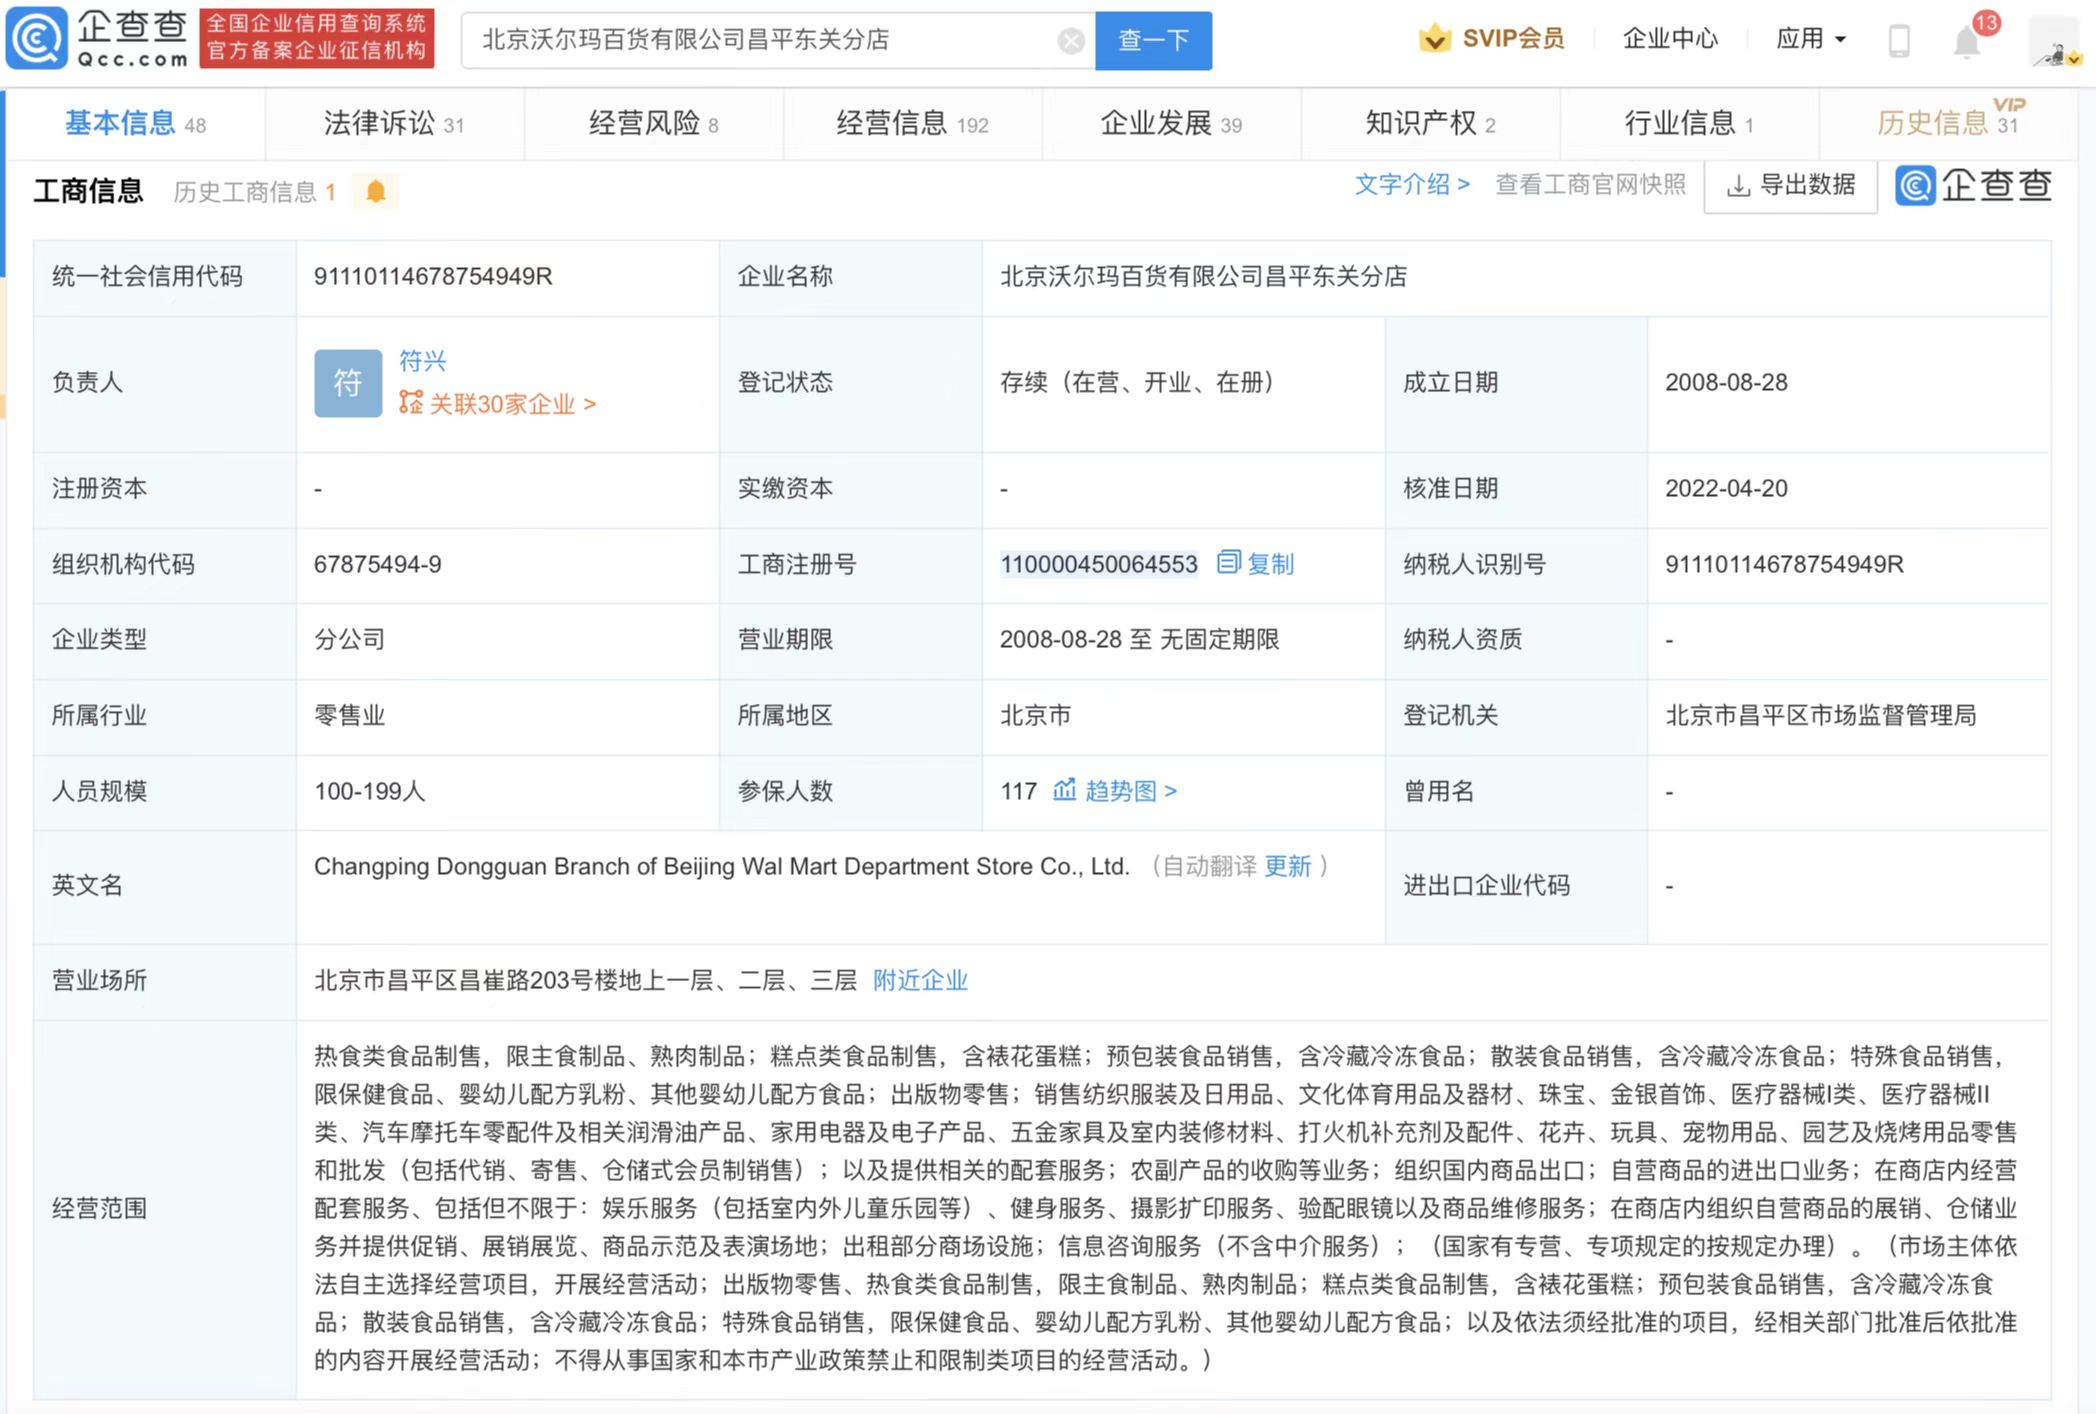Clear the search box with the X icon
This screenshot has width=2096, height=1414.
click(x=1070, y=41)
